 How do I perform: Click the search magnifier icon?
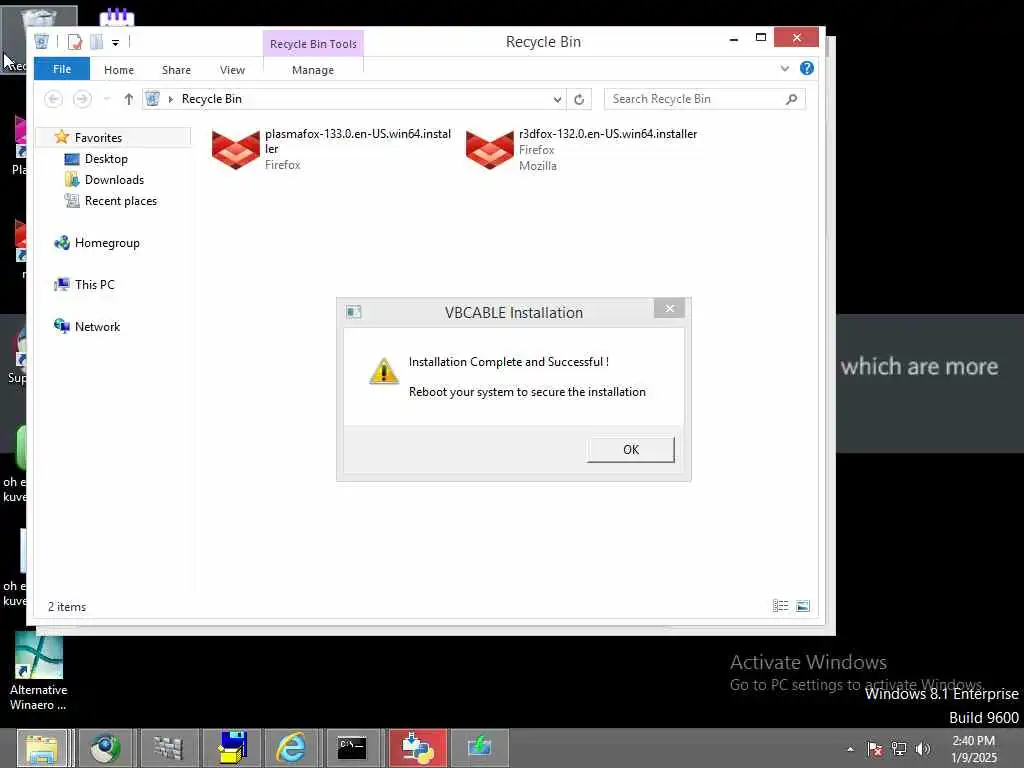[792, 99]
